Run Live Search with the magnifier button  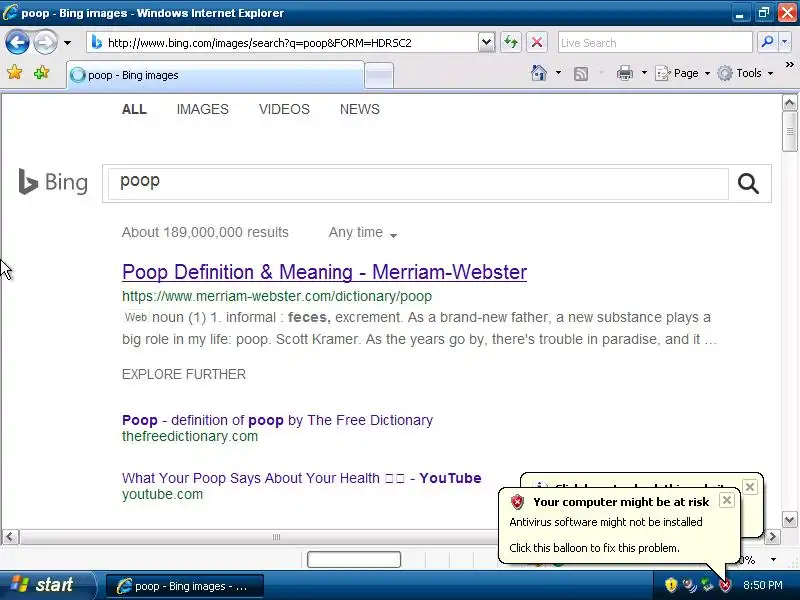[x=766, y=42]
